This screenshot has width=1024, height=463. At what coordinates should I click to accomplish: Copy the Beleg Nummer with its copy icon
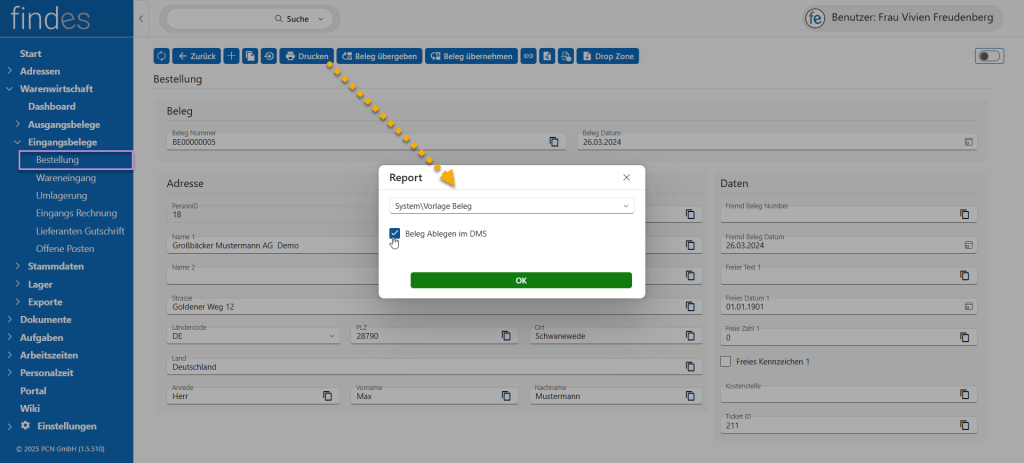[554, 142]
